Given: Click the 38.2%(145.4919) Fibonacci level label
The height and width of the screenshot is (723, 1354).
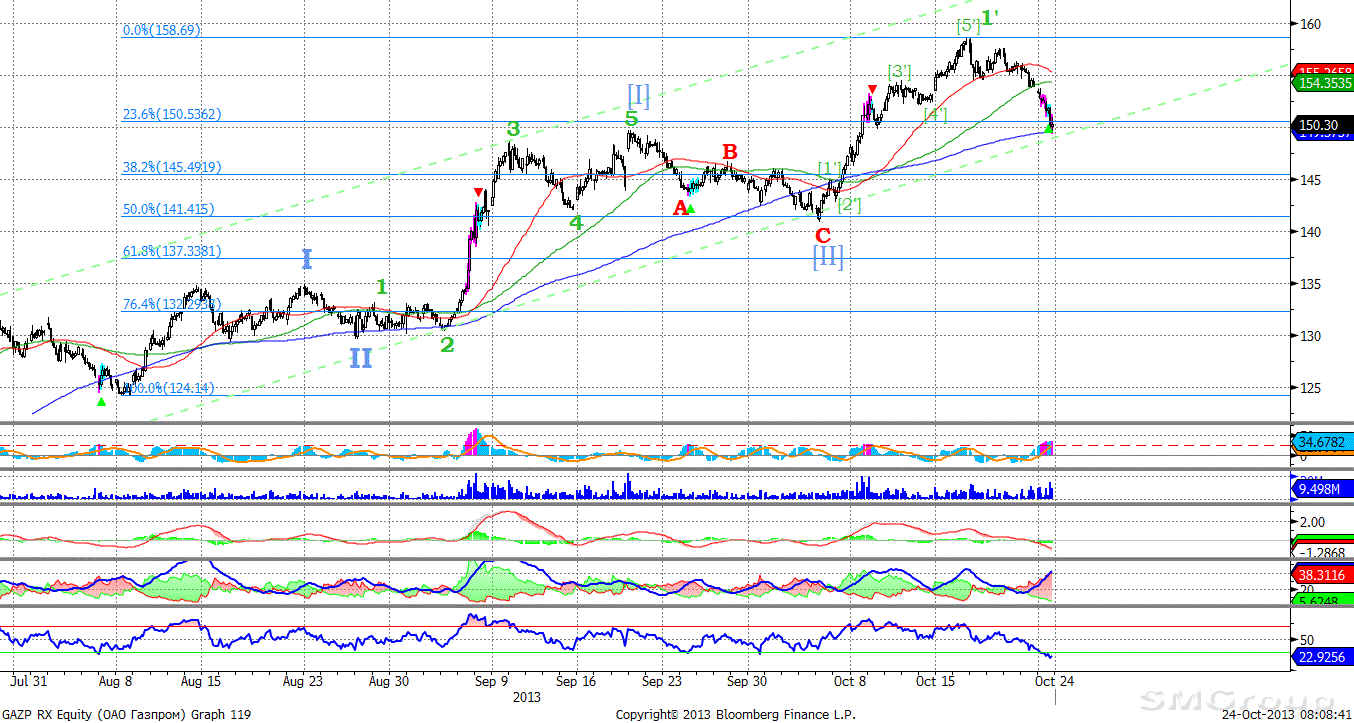Looking at the screenshot, I should pyautogui.click(x=172, y=168).
